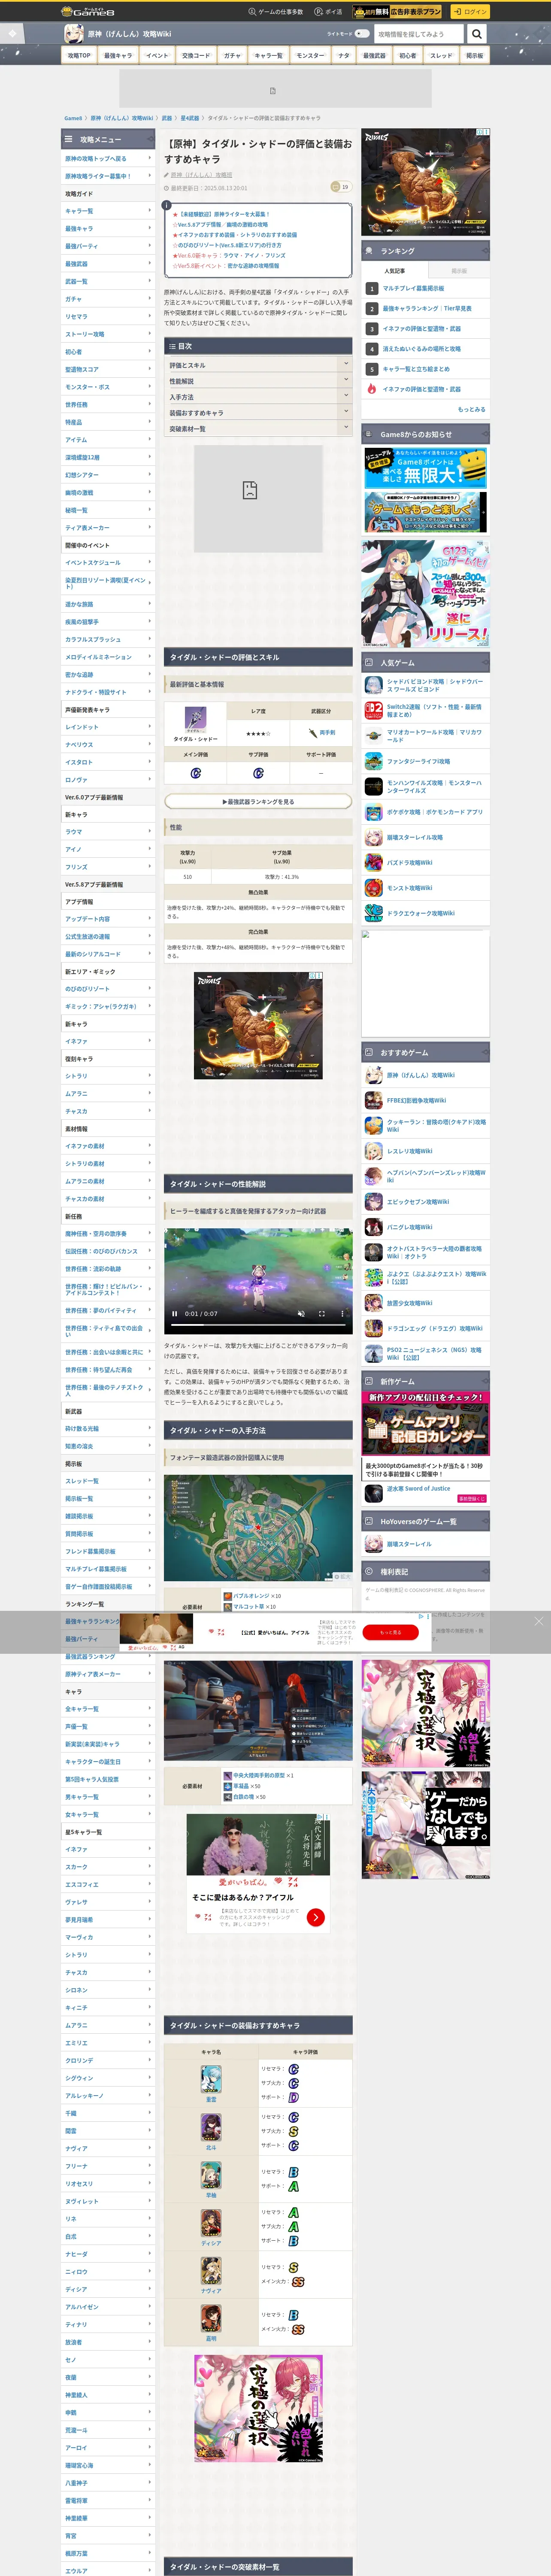
Task: Expand the 装備おすすめキャラ contents row
Action: pos(258,413)
